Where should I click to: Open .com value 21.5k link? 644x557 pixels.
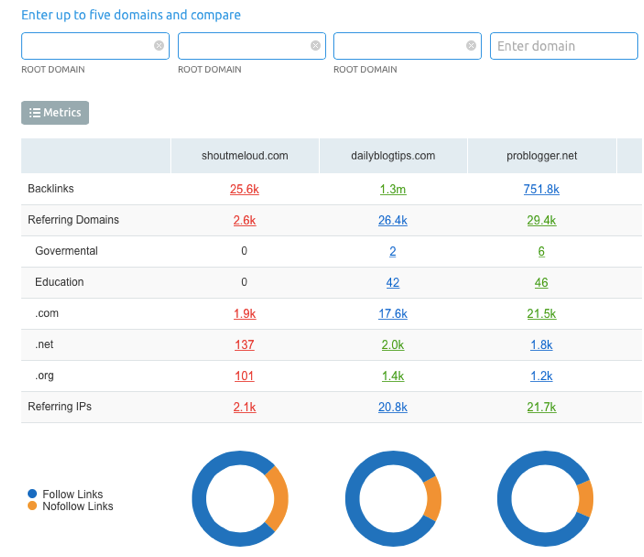coord(541,314)
